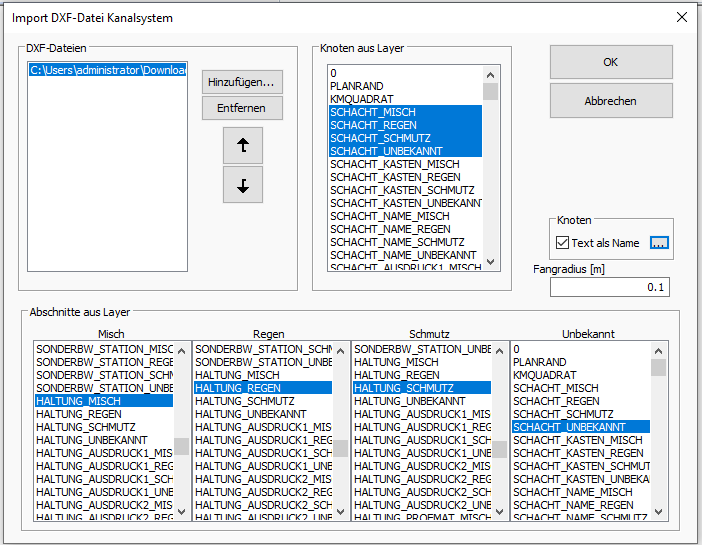The image size is (702, 545).
Task: Cancel the dialog with Abbrechen
Action: tap(610, 101)
